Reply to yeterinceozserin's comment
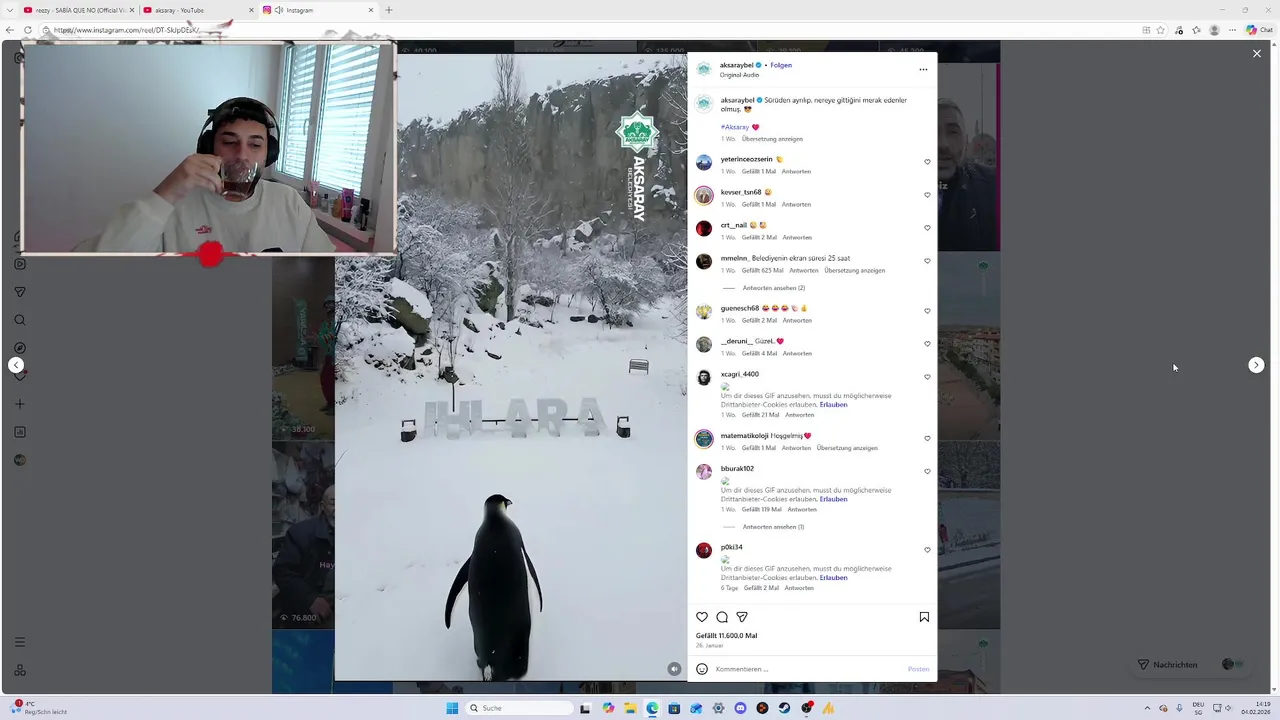The height and width of the screenshot is (720, 1280). [796, 171]
